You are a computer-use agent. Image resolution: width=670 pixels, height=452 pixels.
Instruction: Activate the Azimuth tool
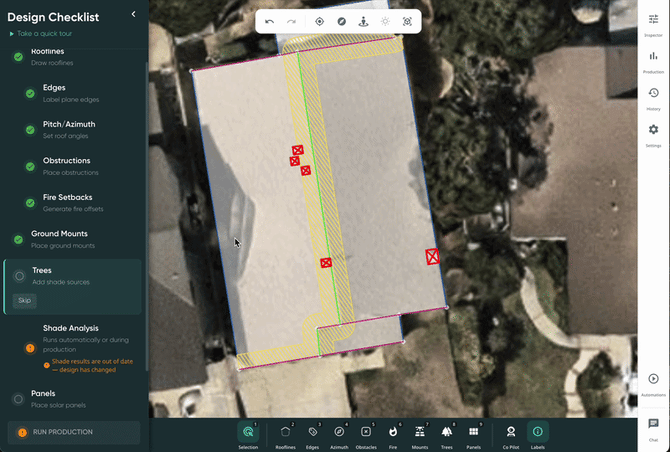pyautogui.click(x=339, y=435)
